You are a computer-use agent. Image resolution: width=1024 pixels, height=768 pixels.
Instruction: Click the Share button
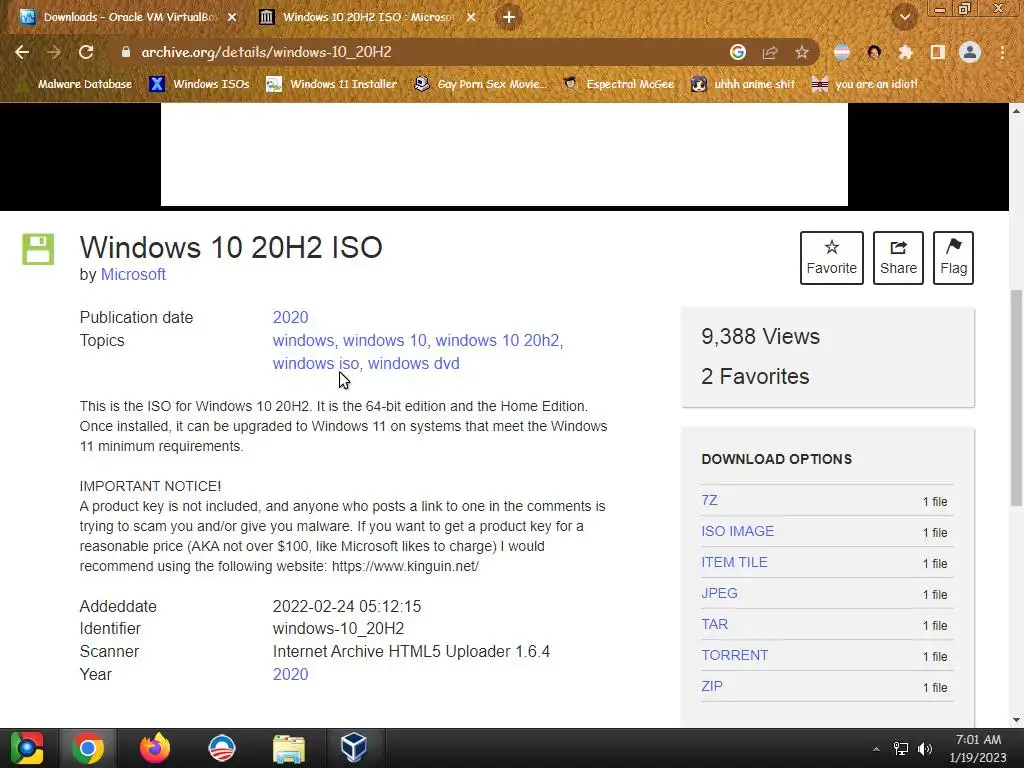(x=898, y=258)
